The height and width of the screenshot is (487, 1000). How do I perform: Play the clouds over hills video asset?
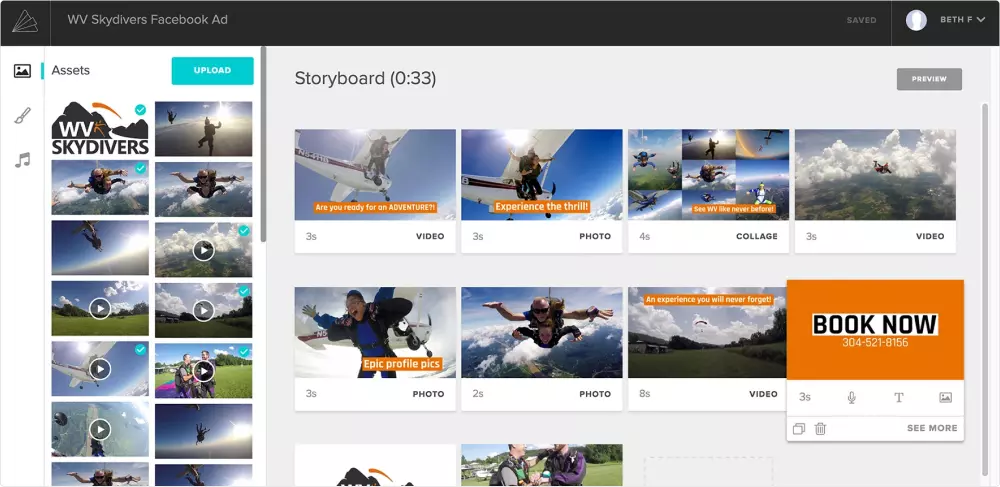pyautogui.click(x=203, y=251)
